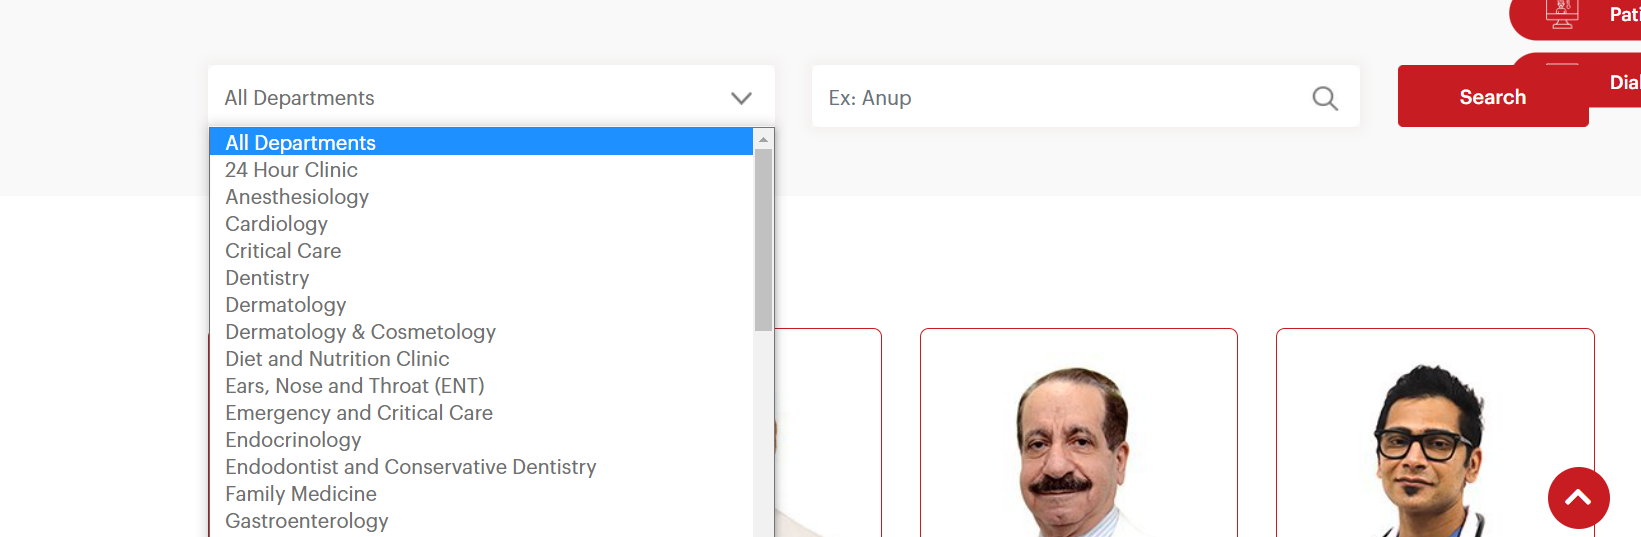Screen dimensions: 1641x537
Task: Choose Family Medicine department
Action: pyautogui.click(x=481, y=493)
